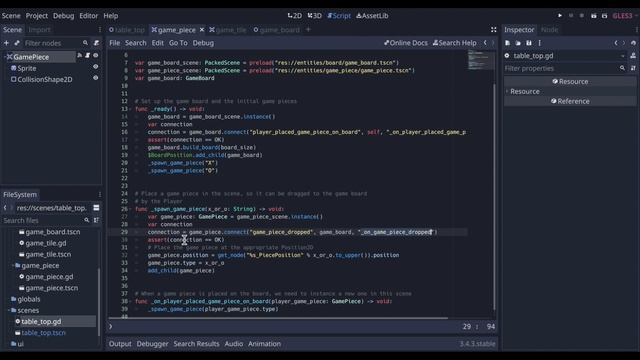Open the AssetLib workspace
This screenshot has height=360, width=640.
372,16
